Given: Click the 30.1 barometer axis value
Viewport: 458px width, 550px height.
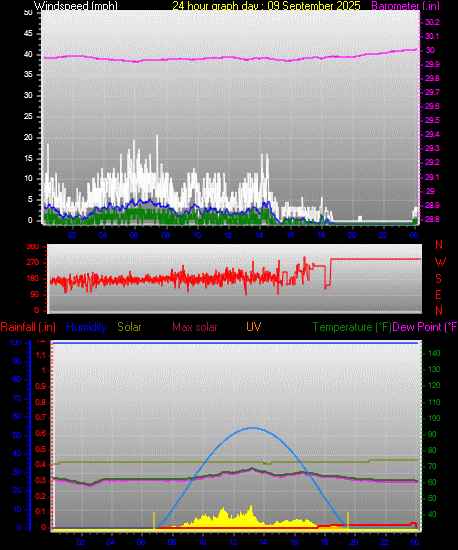Looking at the screenshot, I should pyautogui.click(x=432, y=36).
